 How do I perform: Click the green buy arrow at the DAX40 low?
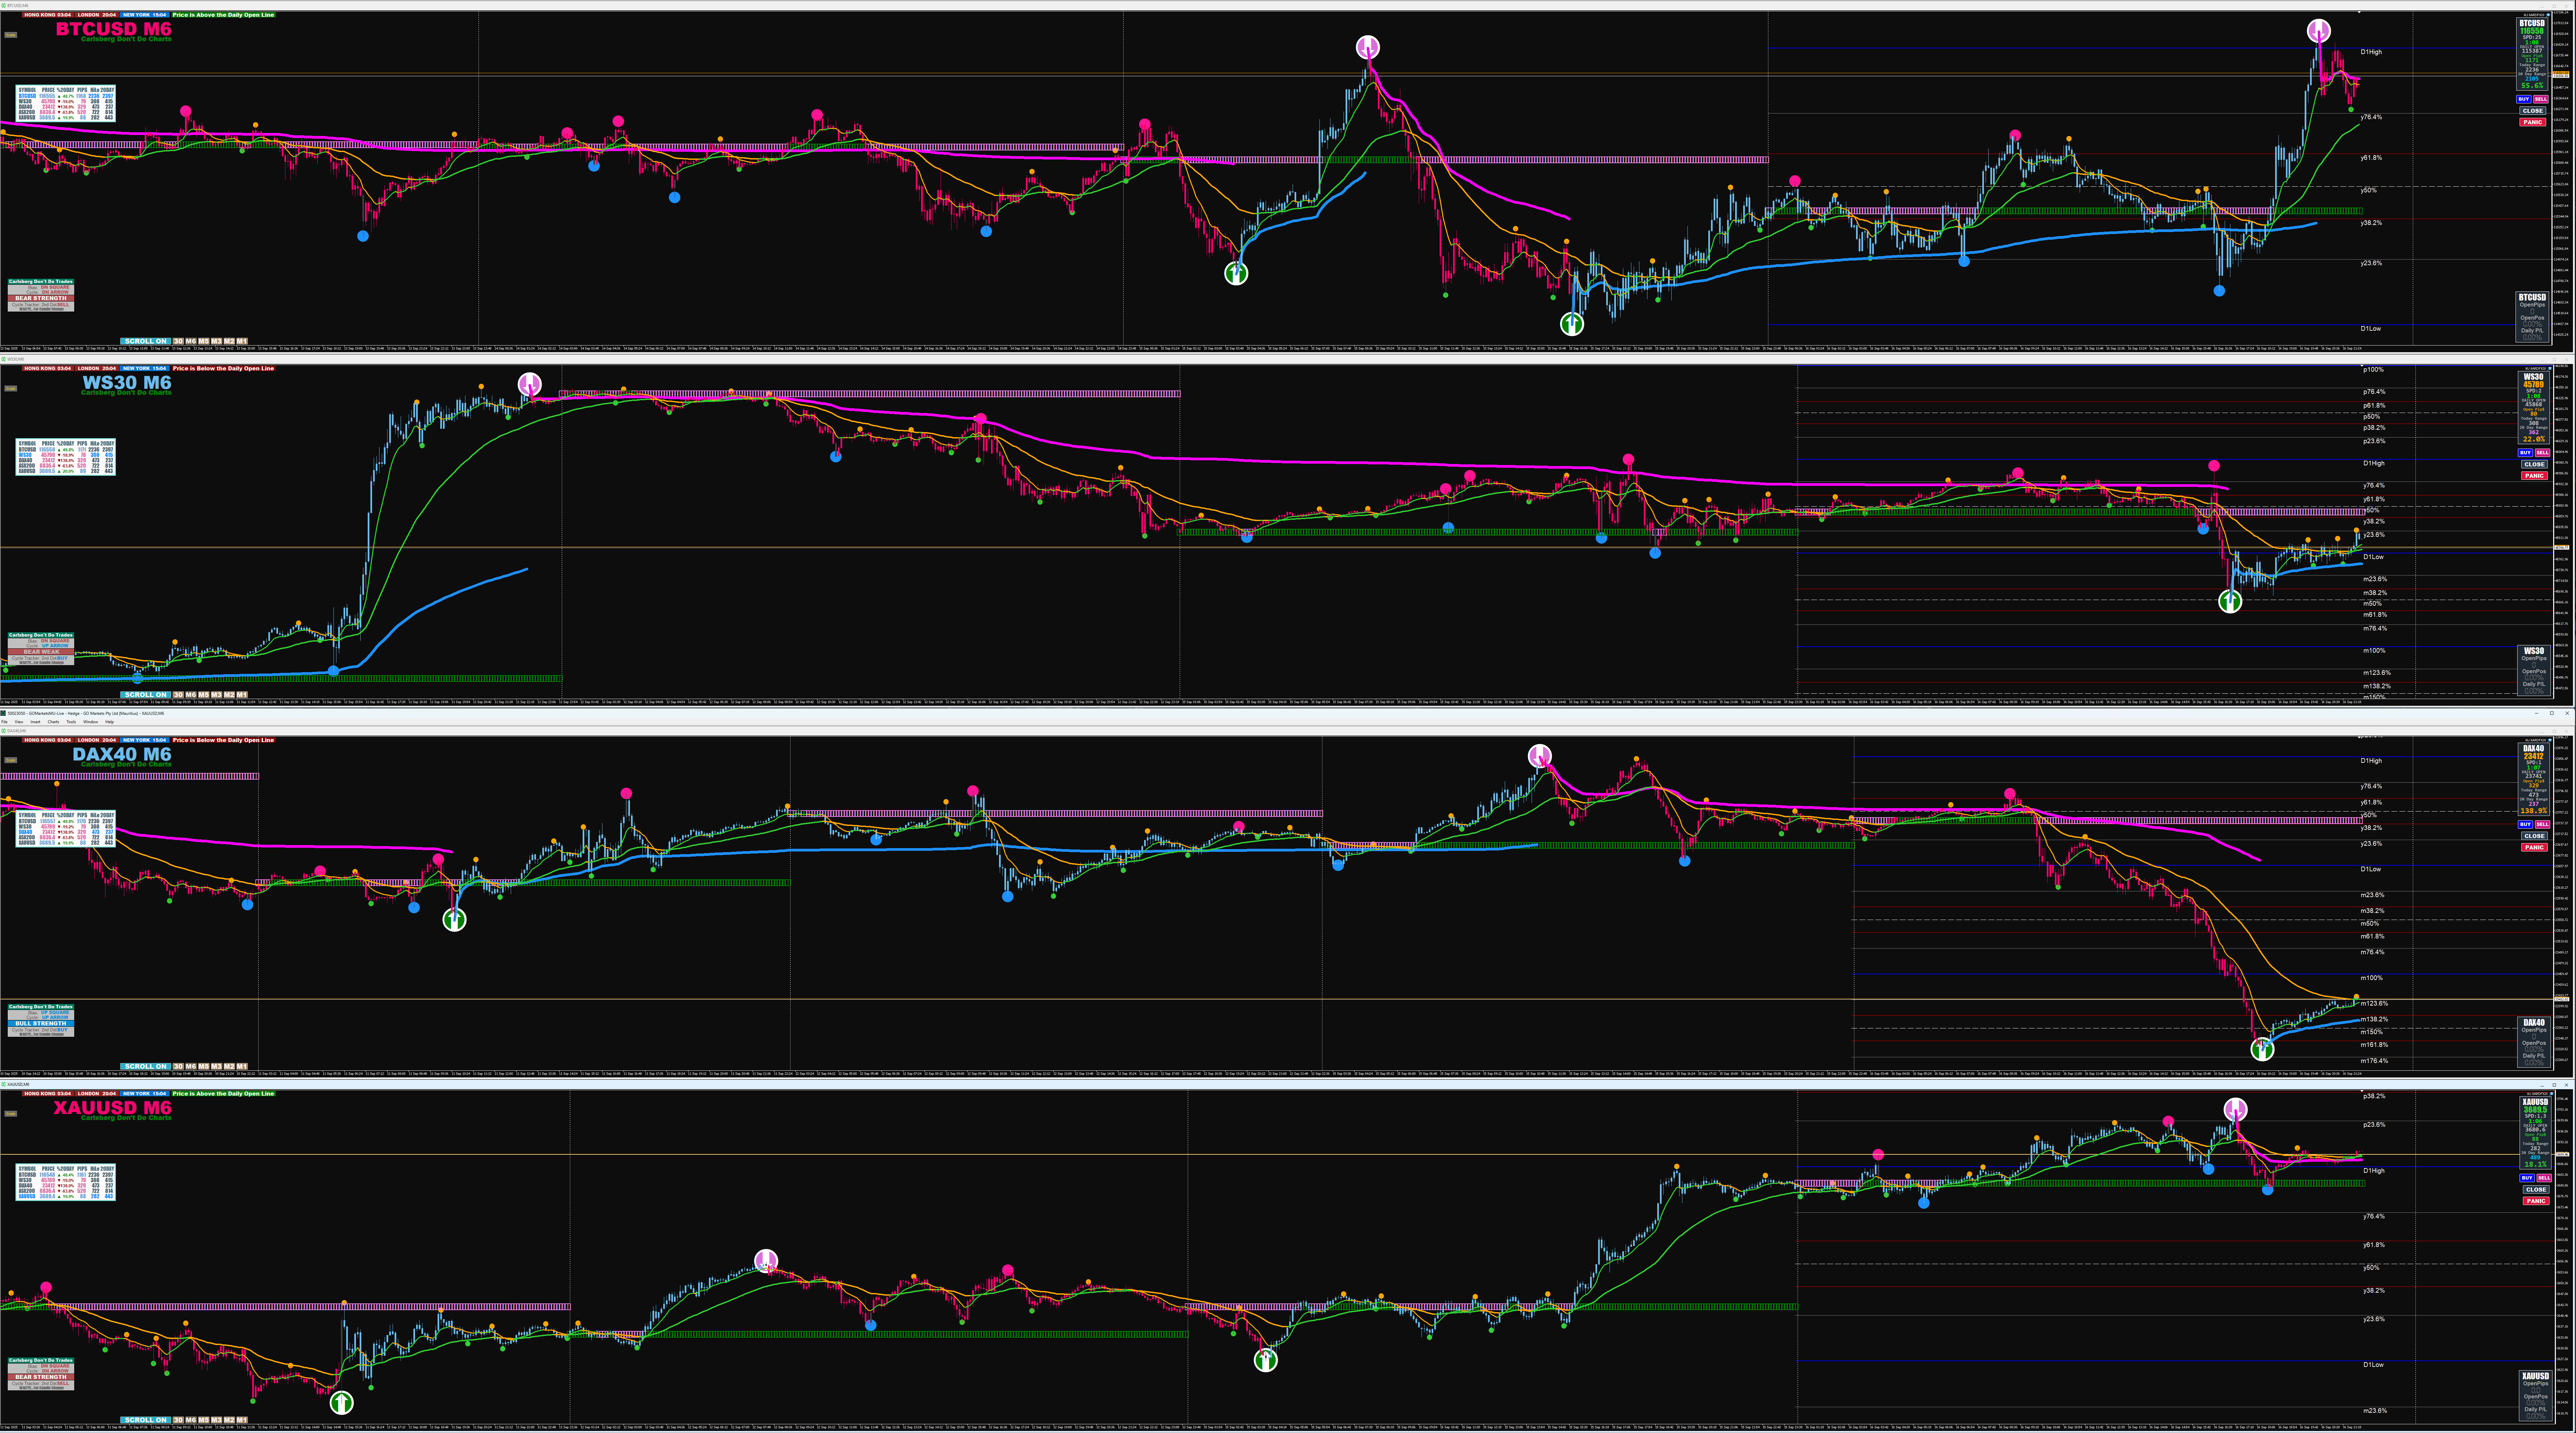pyautogui.click(x=2262, y=1049)
